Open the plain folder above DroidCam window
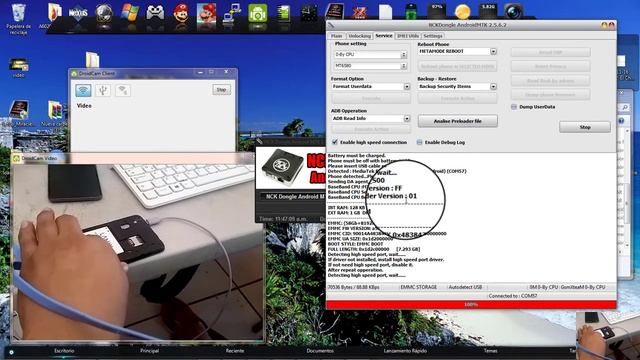Screen dimensions: 640x360 (93, 60)
